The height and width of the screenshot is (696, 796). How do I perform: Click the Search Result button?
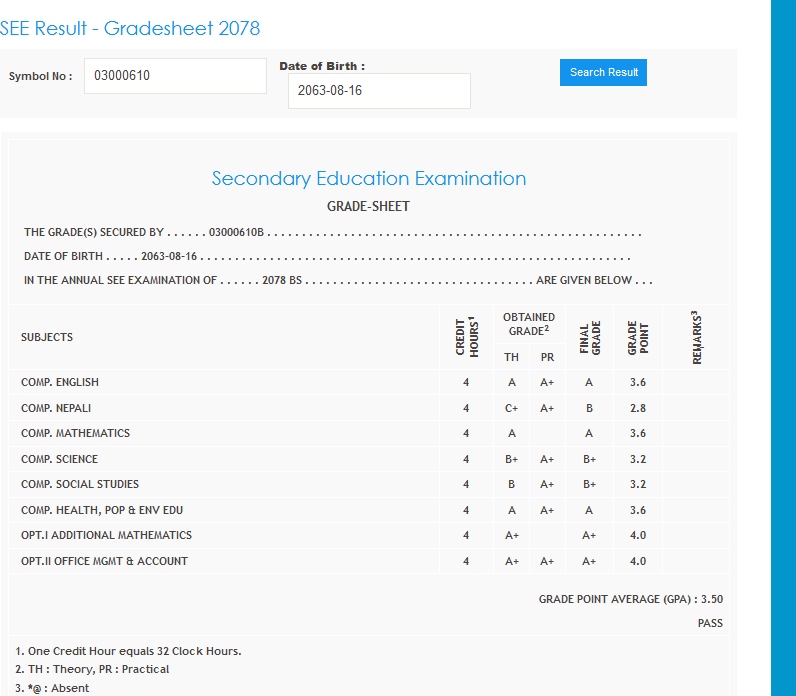click(x=603, y=72)
